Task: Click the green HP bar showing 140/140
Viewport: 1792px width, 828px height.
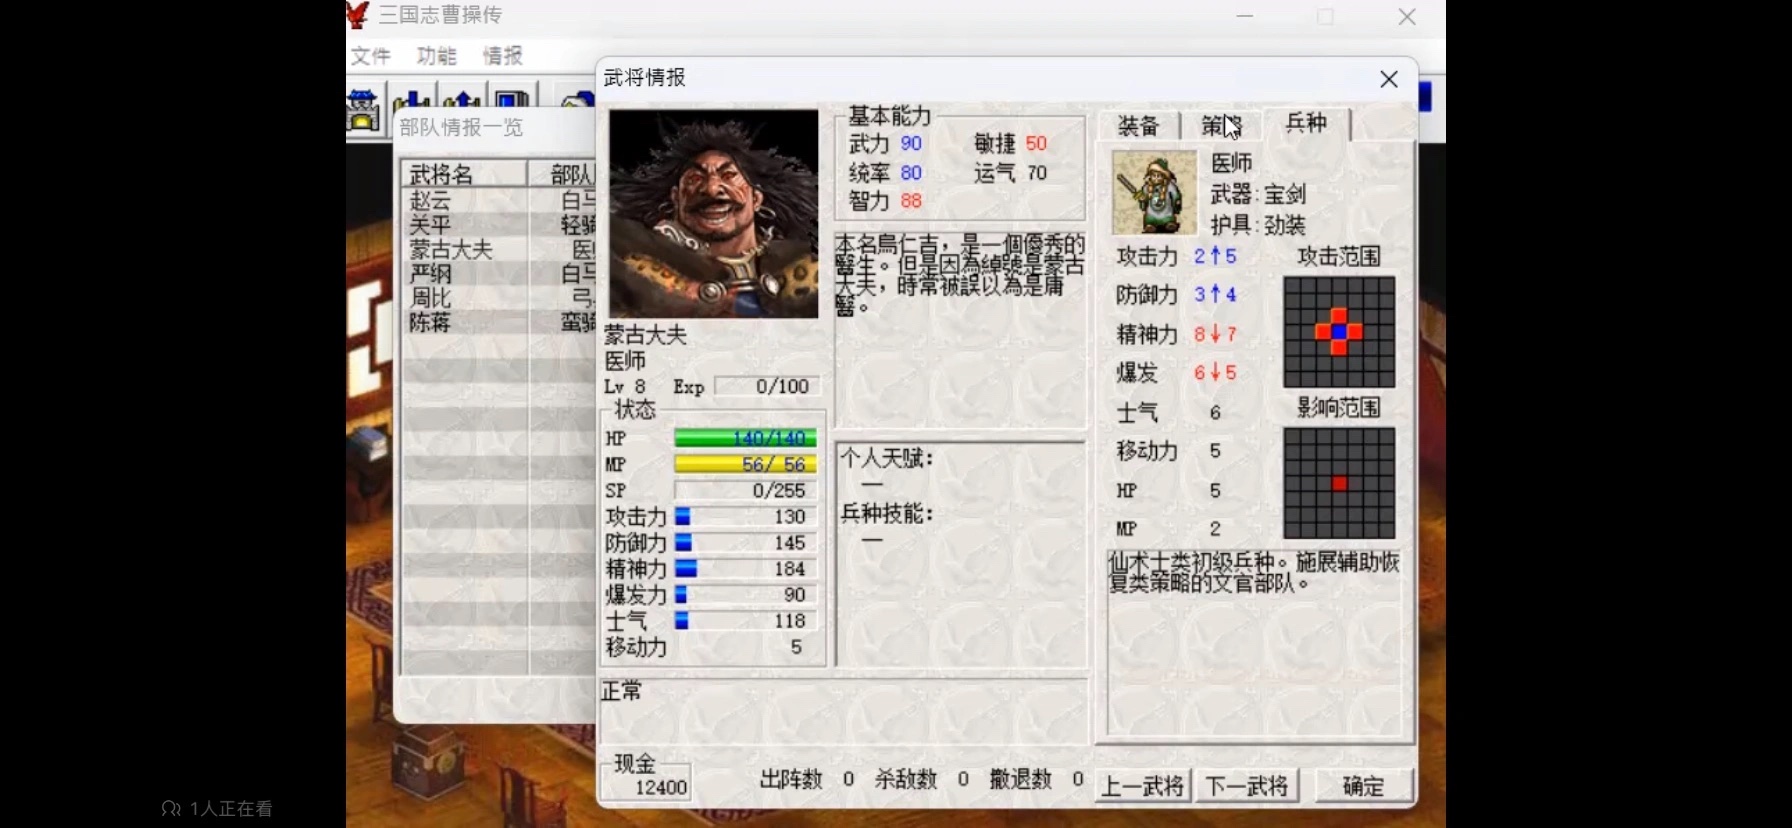Action: click(x=745, y=438)
